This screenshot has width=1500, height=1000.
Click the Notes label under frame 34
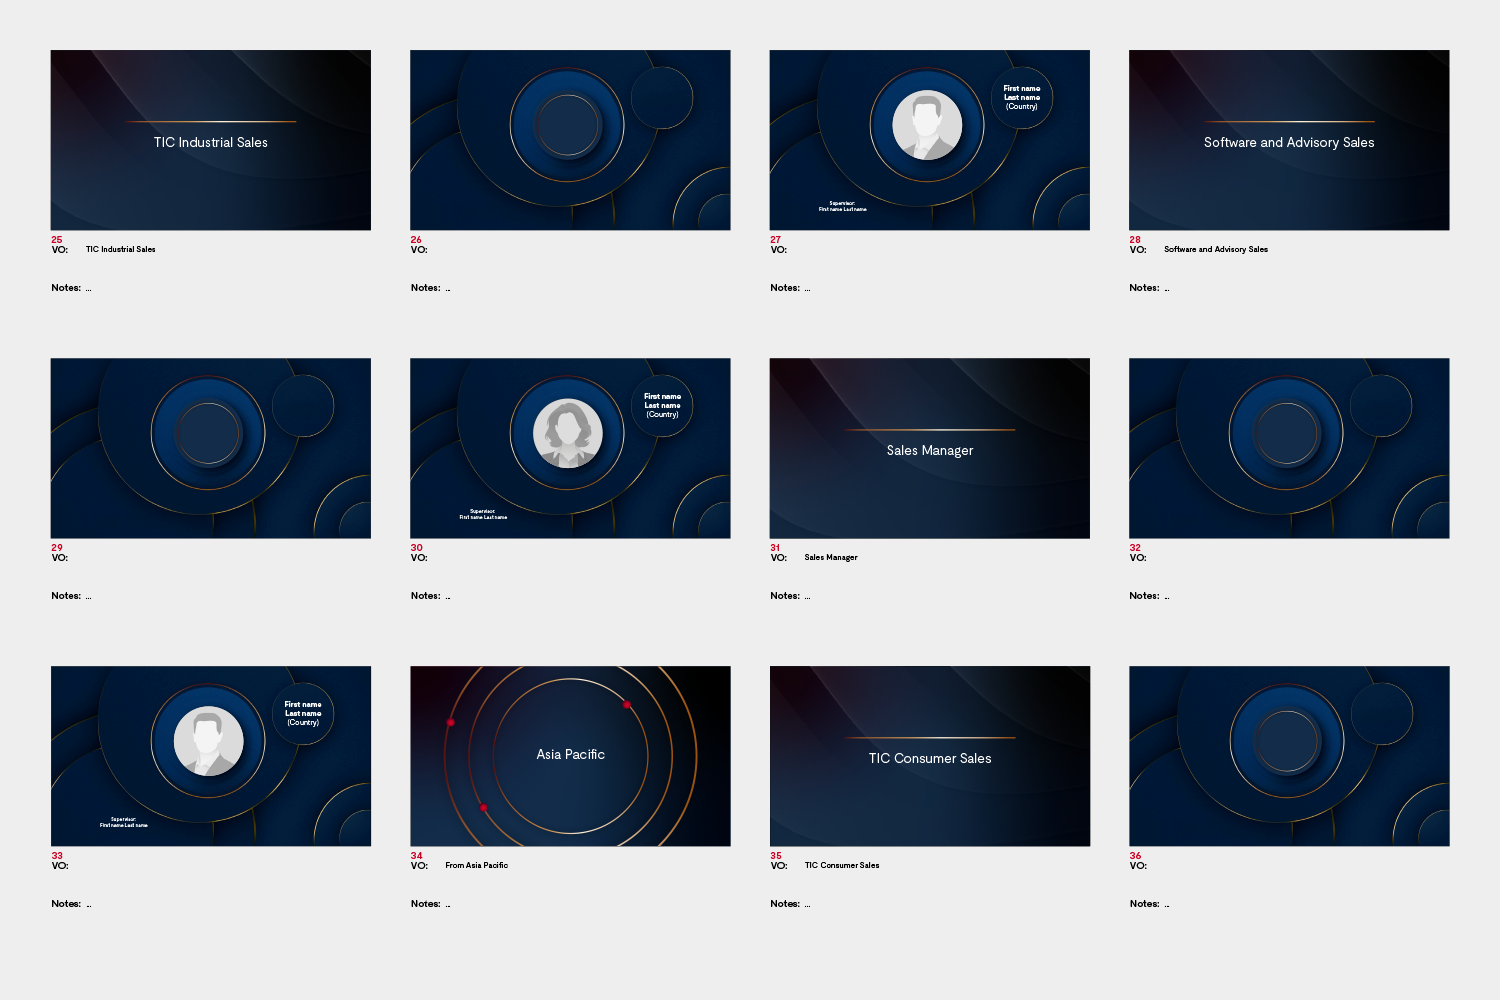pyautogui.click(x=425, y=904)
